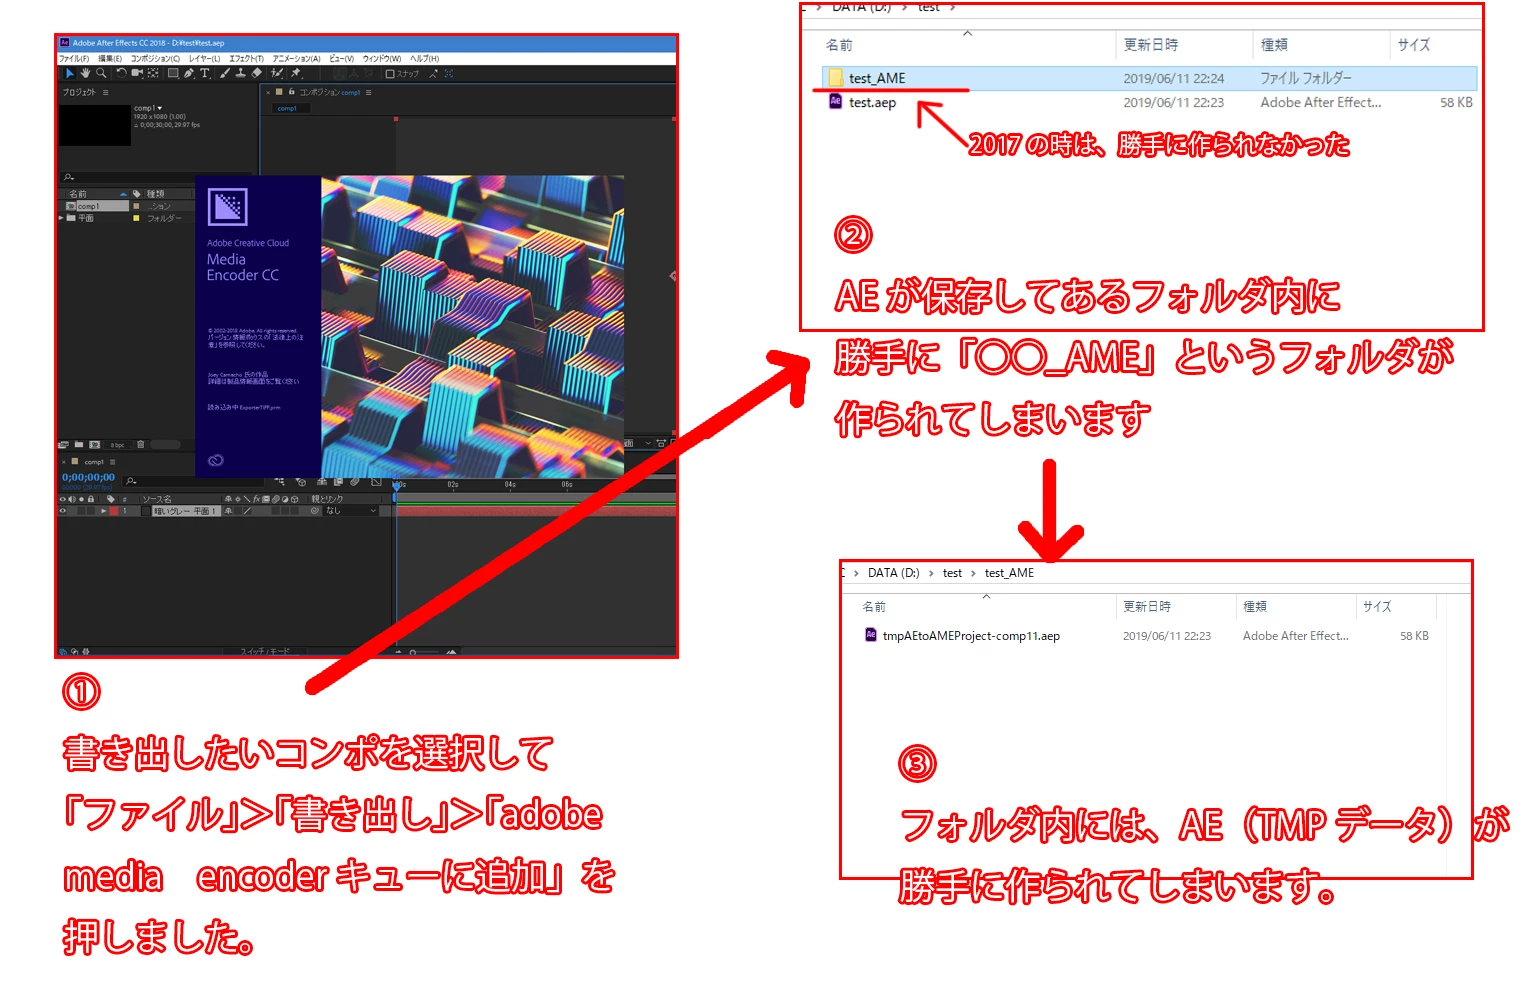Select the Pan Behind anchor point tool
Image resolution: width=1524 pixels, height=993 pixels.
click(153, 73)
